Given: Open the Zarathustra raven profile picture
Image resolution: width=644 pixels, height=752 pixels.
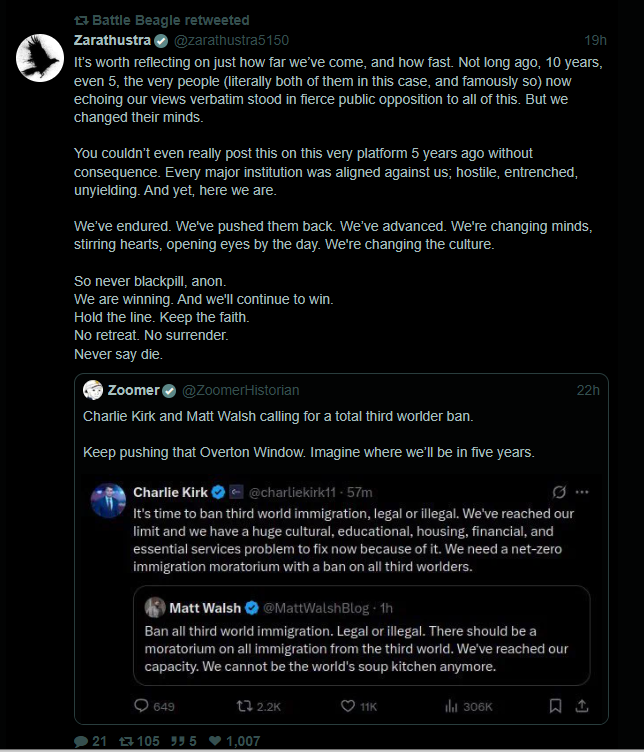Looking at the screenshot, I should [x=40, y=58].
